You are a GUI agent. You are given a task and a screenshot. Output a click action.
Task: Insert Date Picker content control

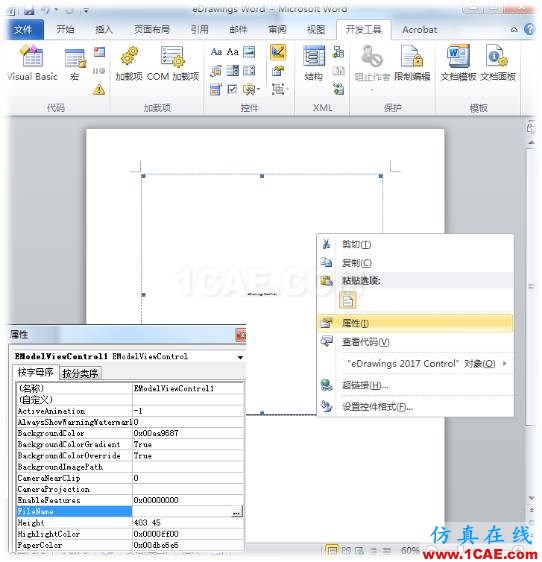tap(216, 89)
